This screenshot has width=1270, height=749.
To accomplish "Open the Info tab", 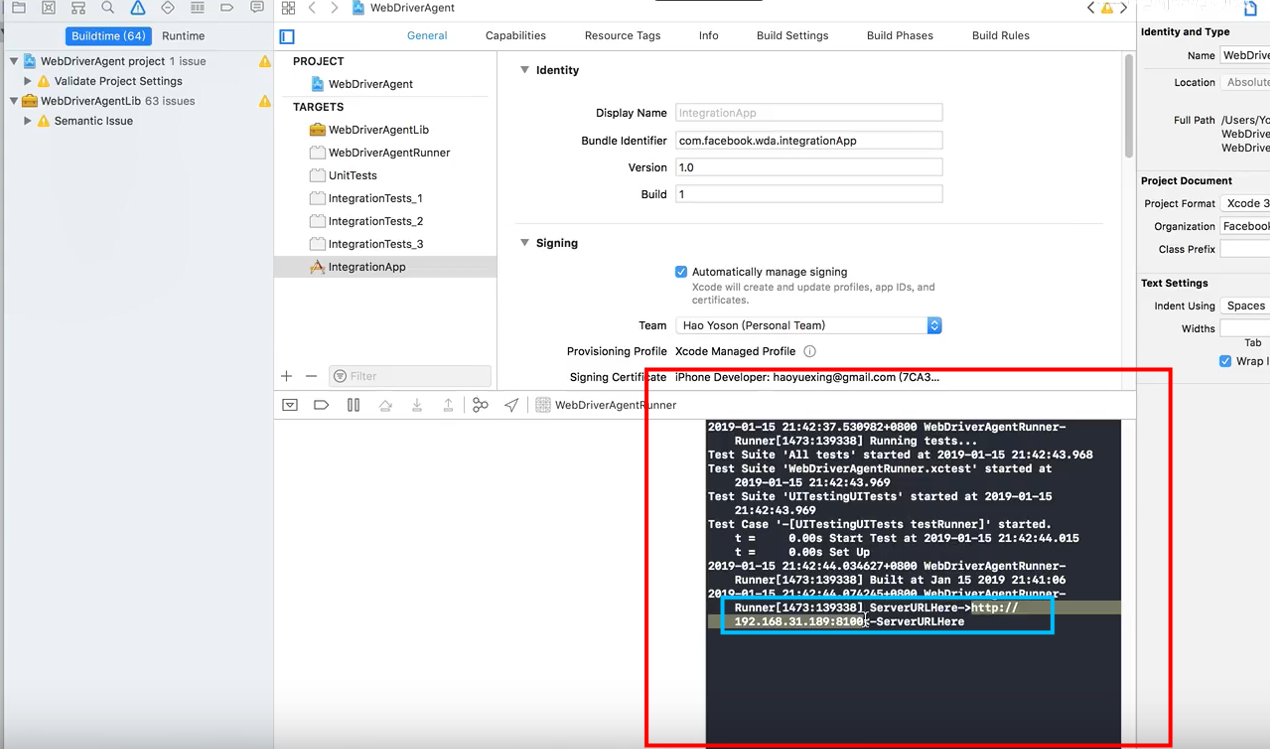I will tap(709, 36).
